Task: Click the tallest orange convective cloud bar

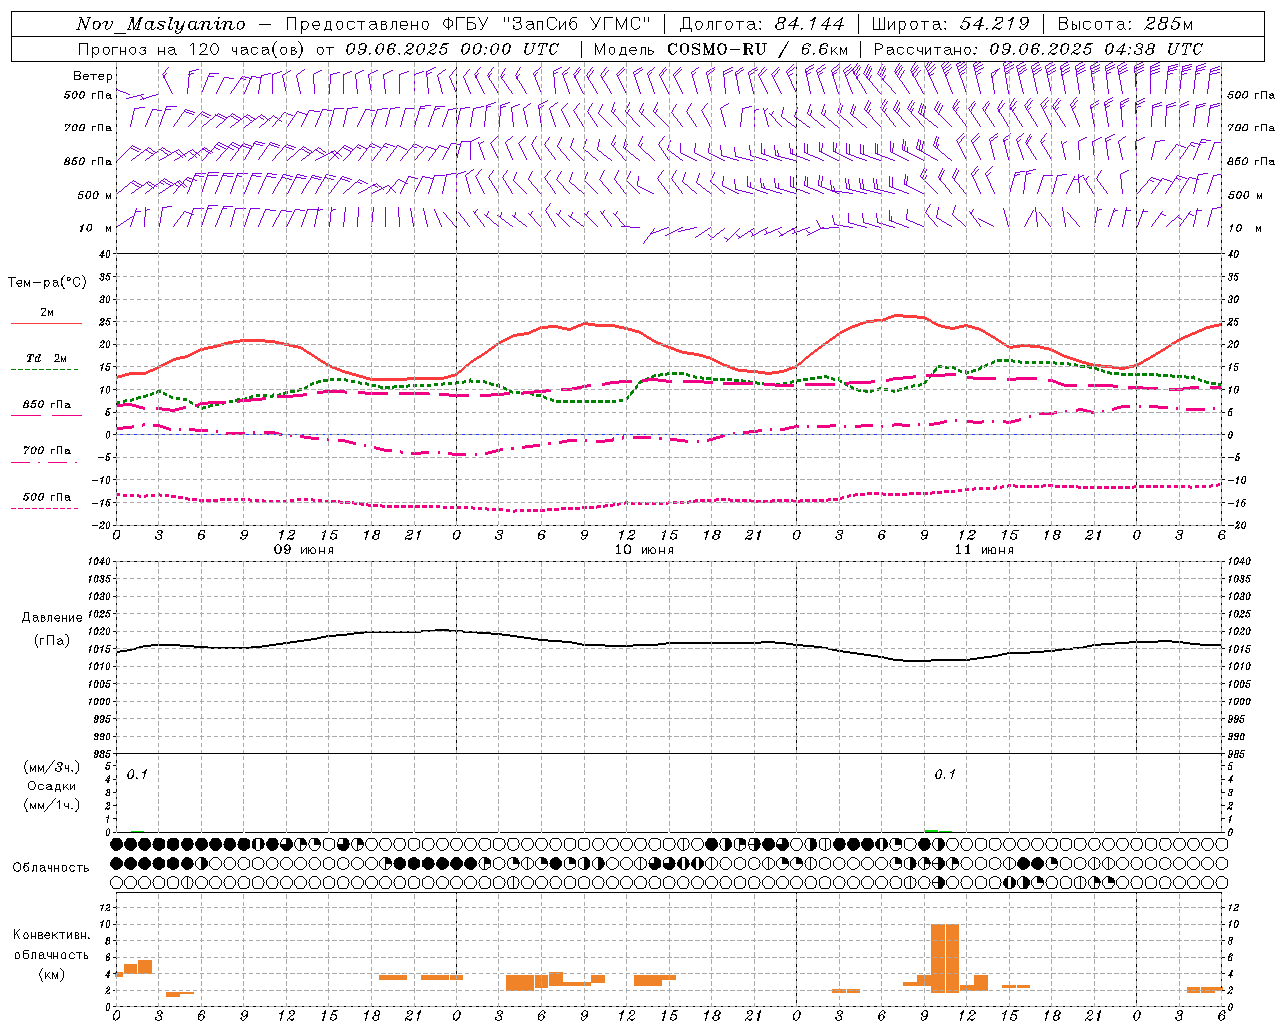Action: (x=945, y=958)
